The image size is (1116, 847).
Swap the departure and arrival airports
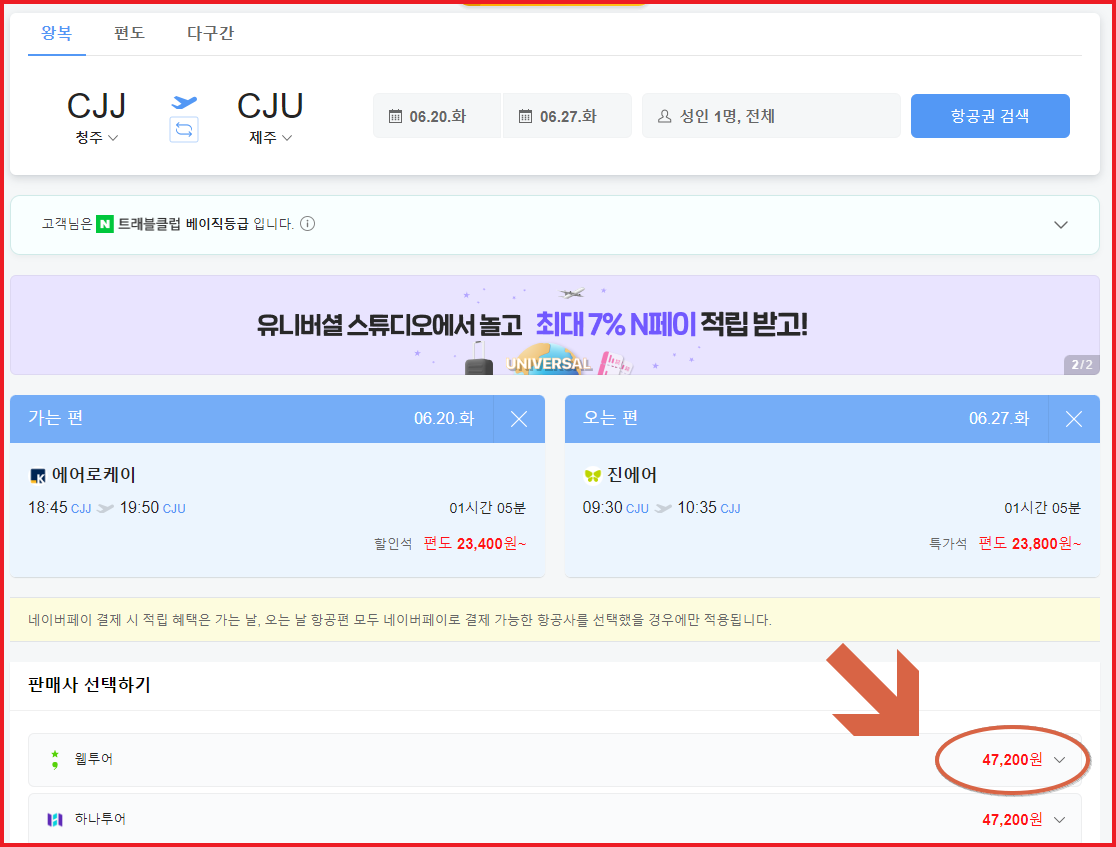click(x=184, y=130)
